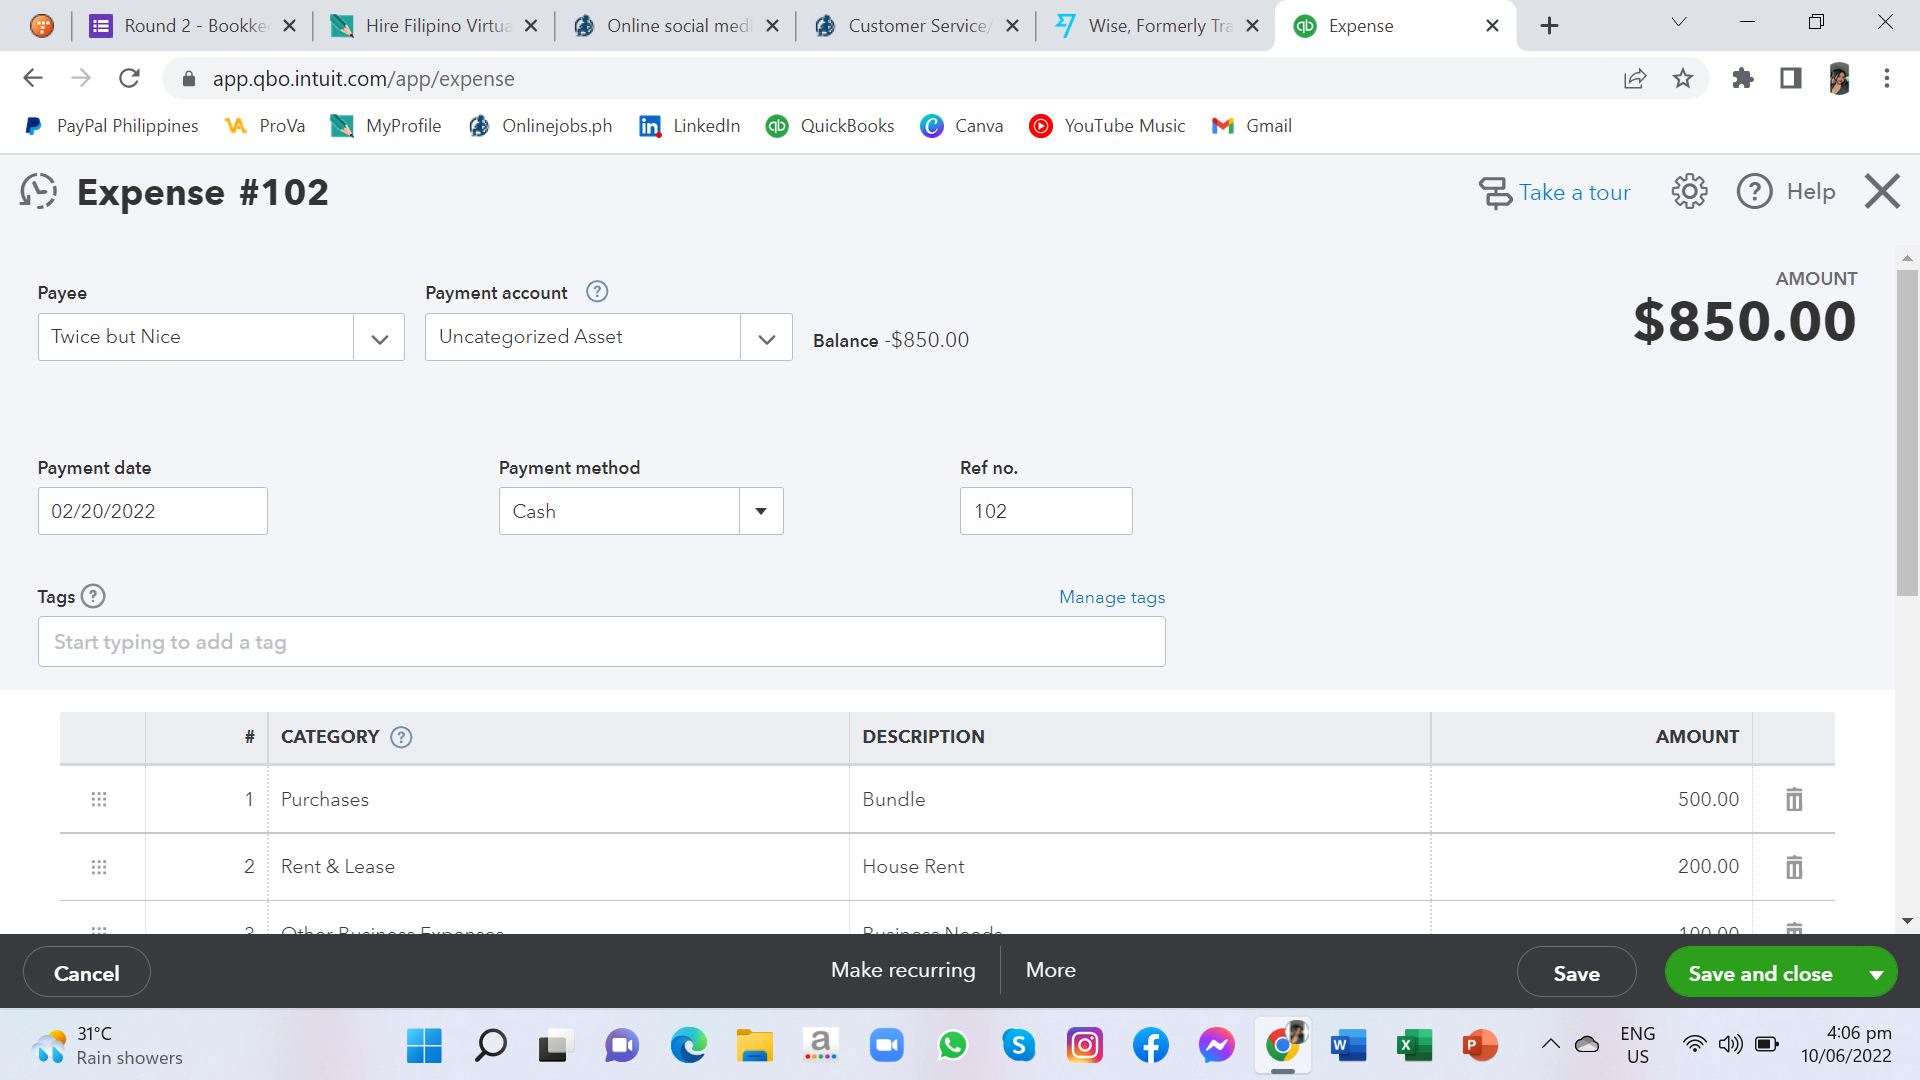Click the recent transactions clock icon
Viewport: 1920px width, 1080px height.
coord(38,191)
